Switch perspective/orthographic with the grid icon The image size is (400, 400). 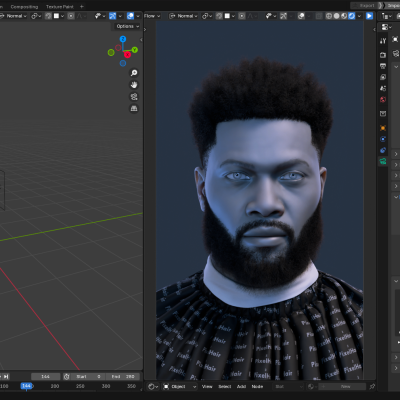[x=134, y=109]
